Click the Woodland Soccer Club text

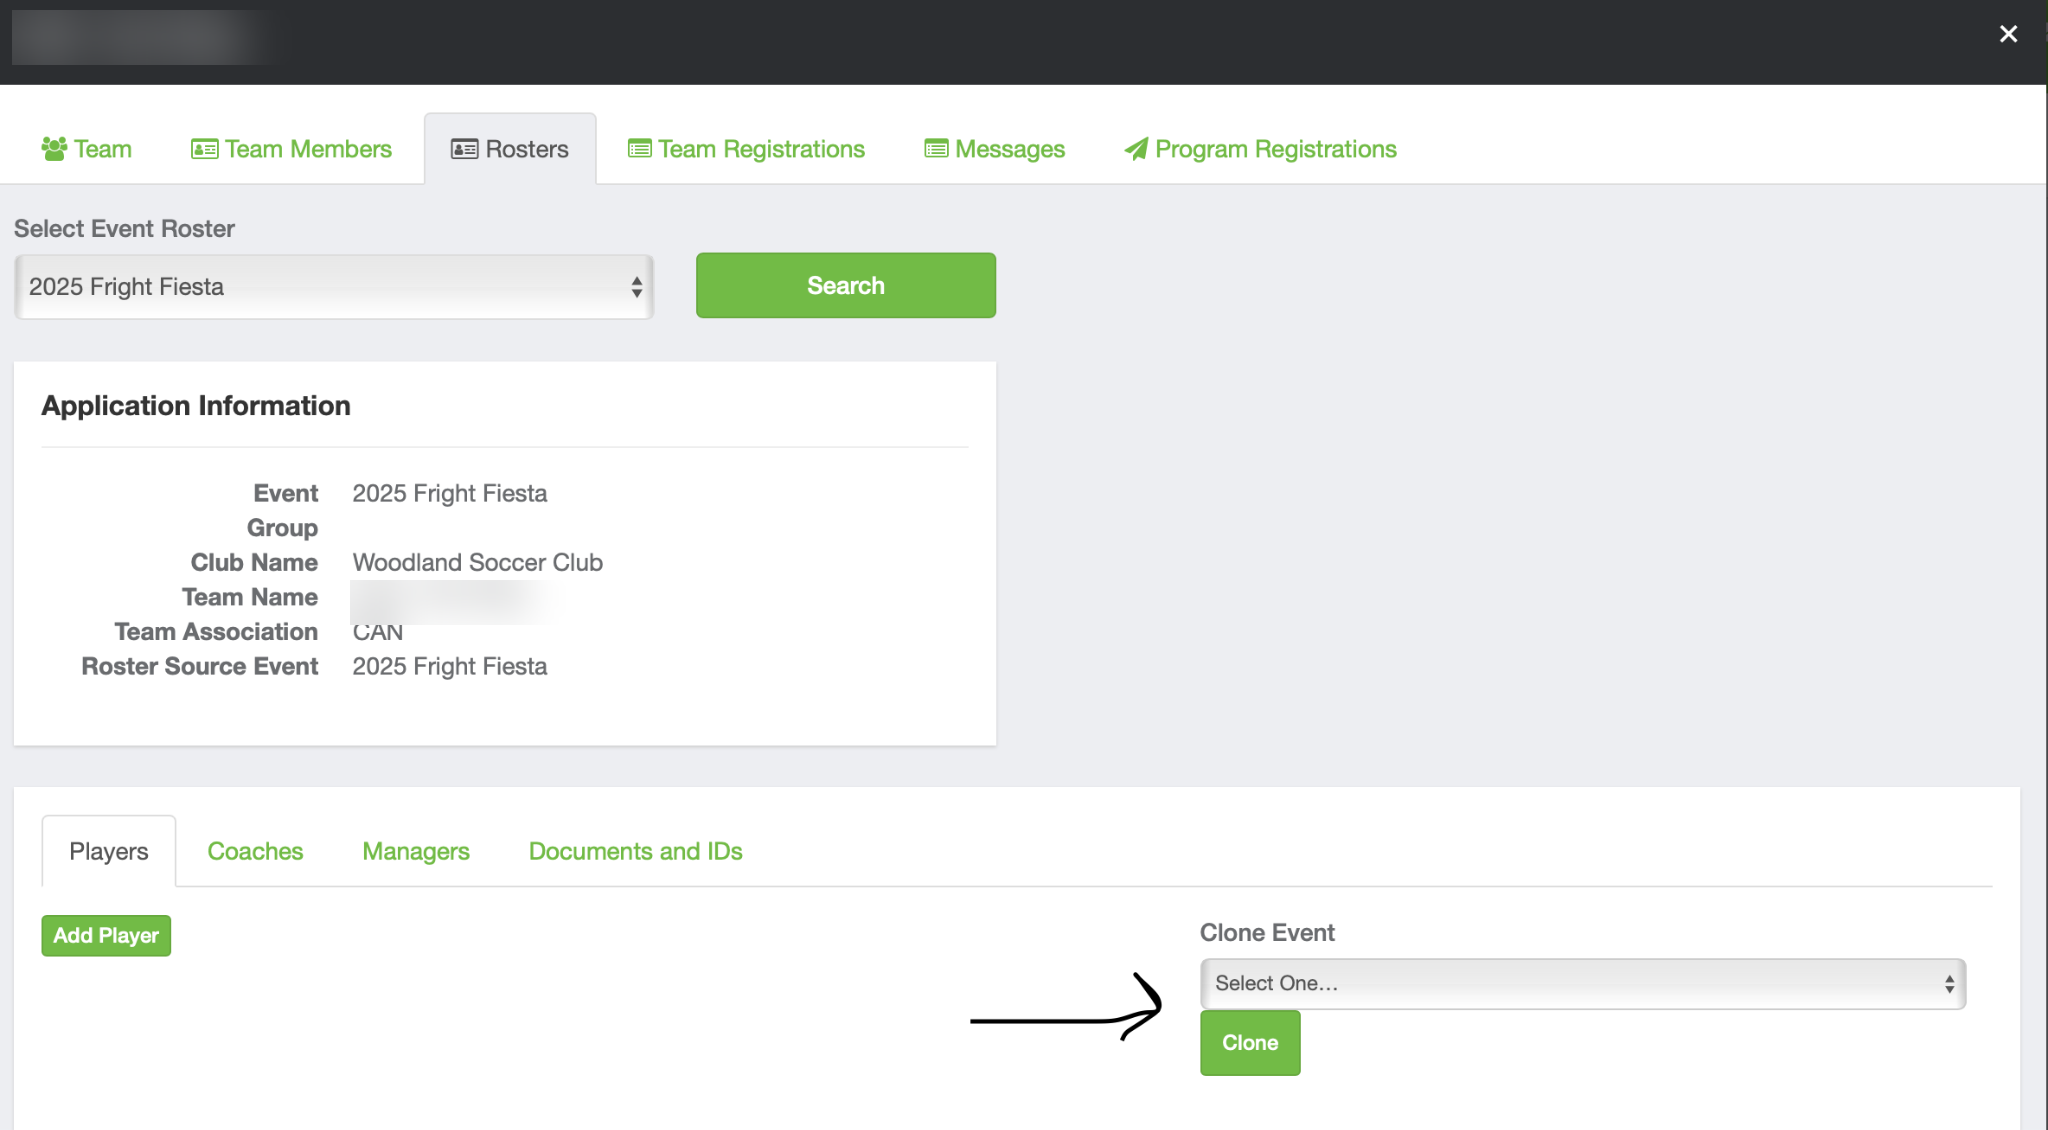point(478,563)
